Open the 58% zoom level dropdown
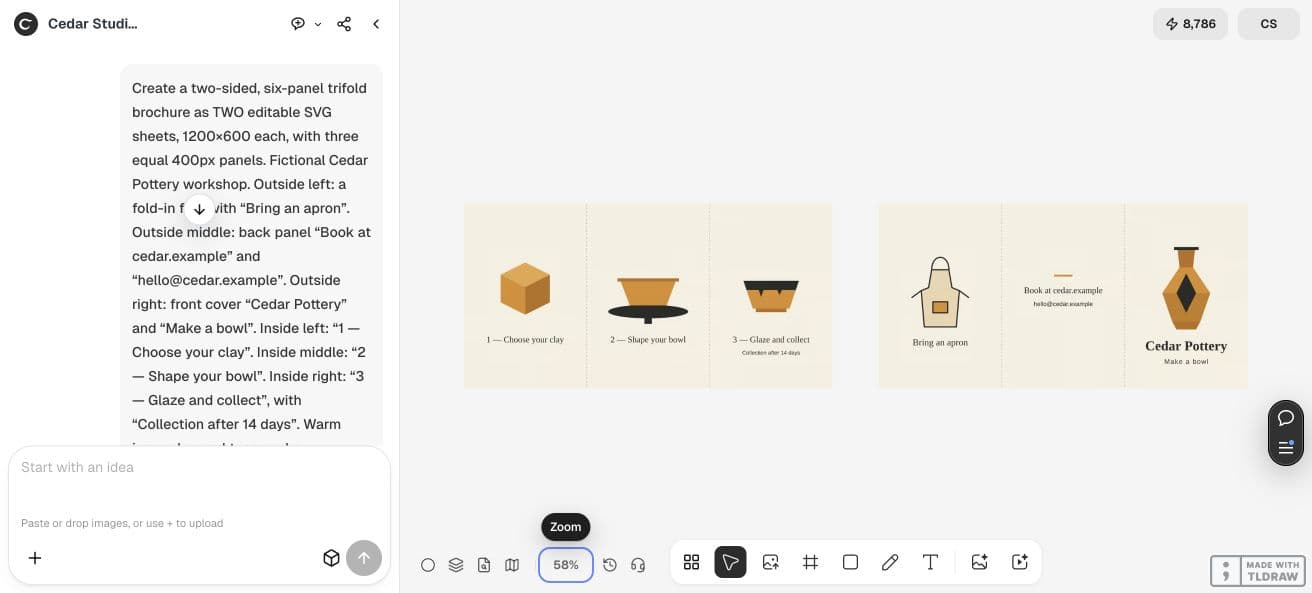Image resolution: width=1312 pixels, height=593 pixels. [566, 565]
